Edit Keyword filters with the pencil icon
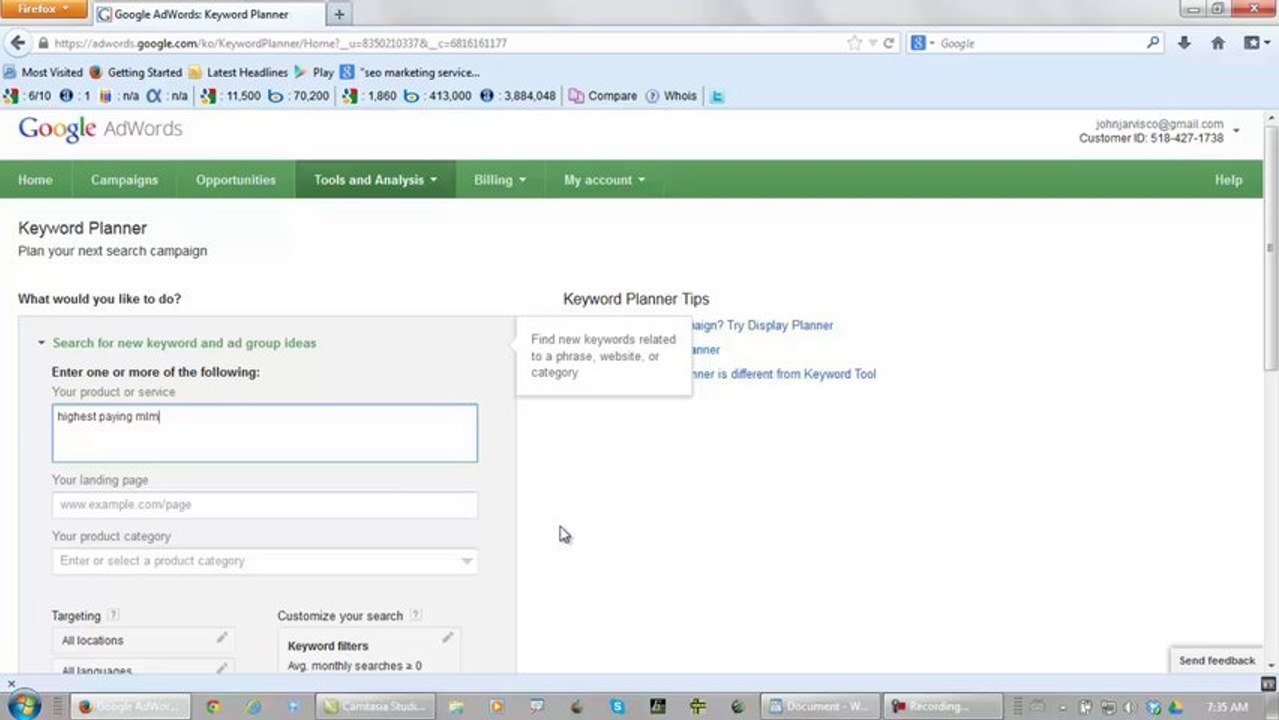1279x720 pixels. point(448,638)
